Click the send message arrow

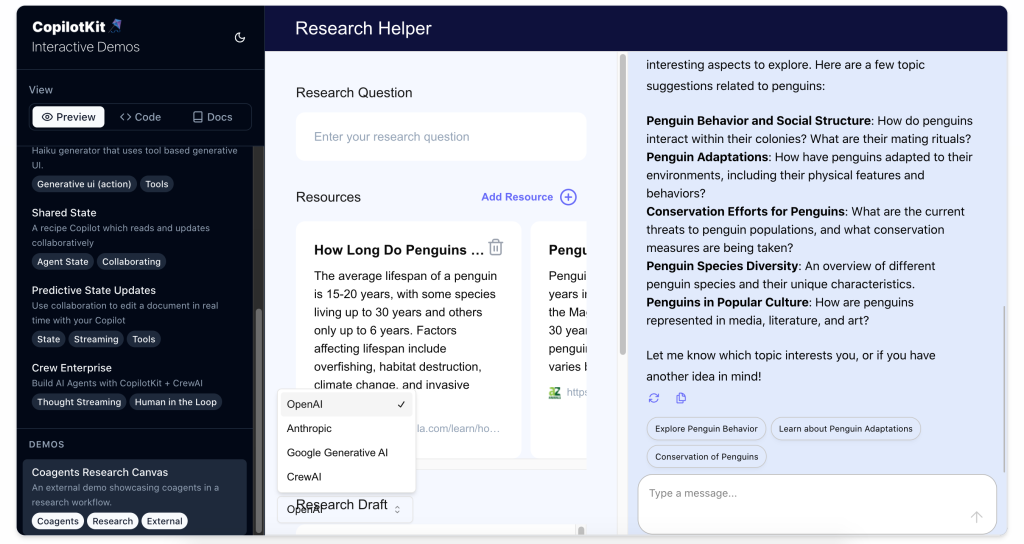pyautogui.click(x=976, y=517)
